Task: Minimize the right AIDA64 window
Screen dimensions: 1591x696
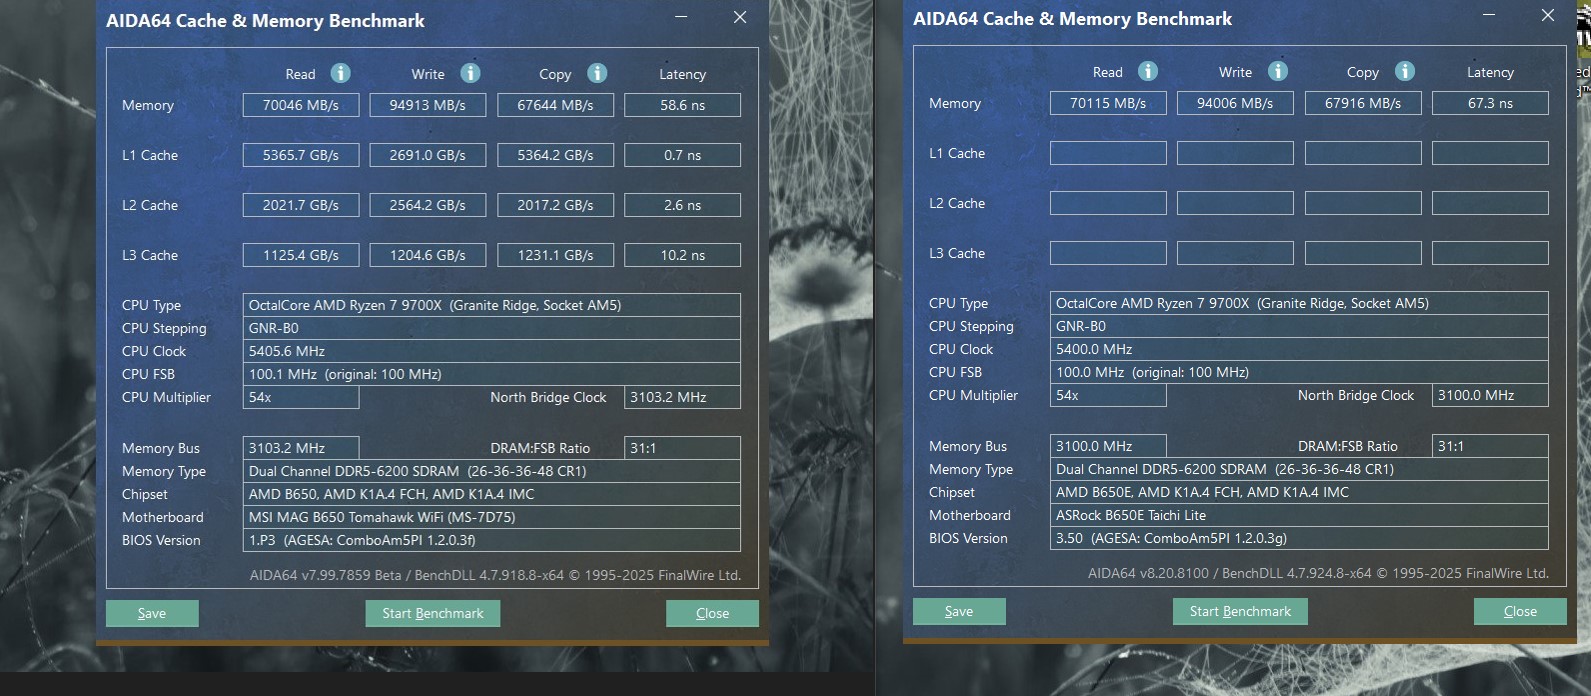Action: 1489,15
